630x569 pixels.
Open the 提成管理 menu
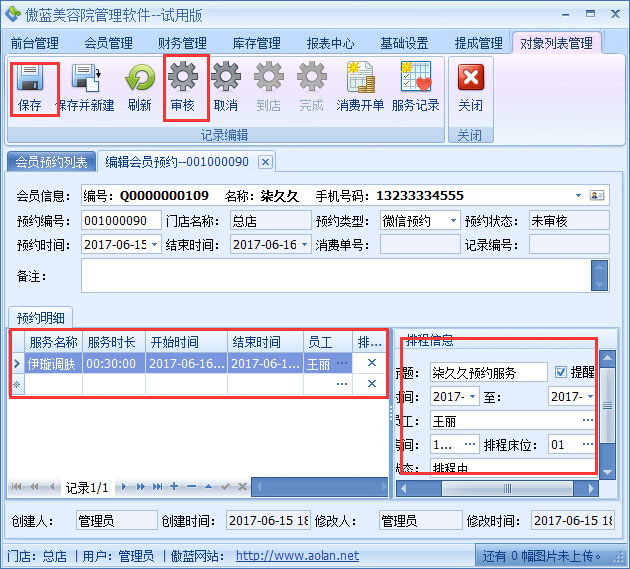479,43
